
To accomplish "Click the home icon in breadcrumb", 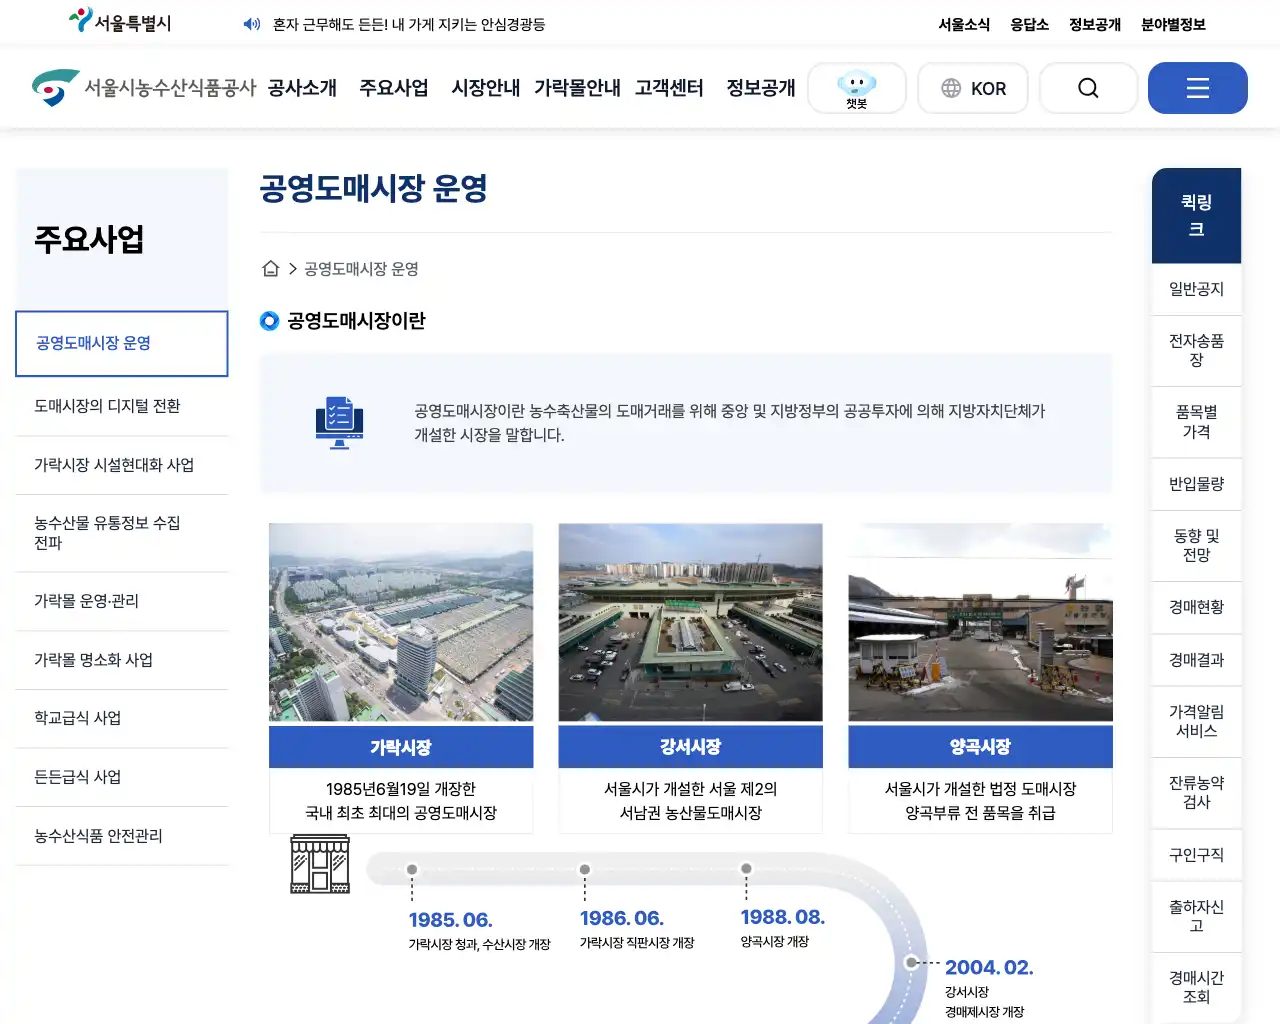I will pos(270,269).
